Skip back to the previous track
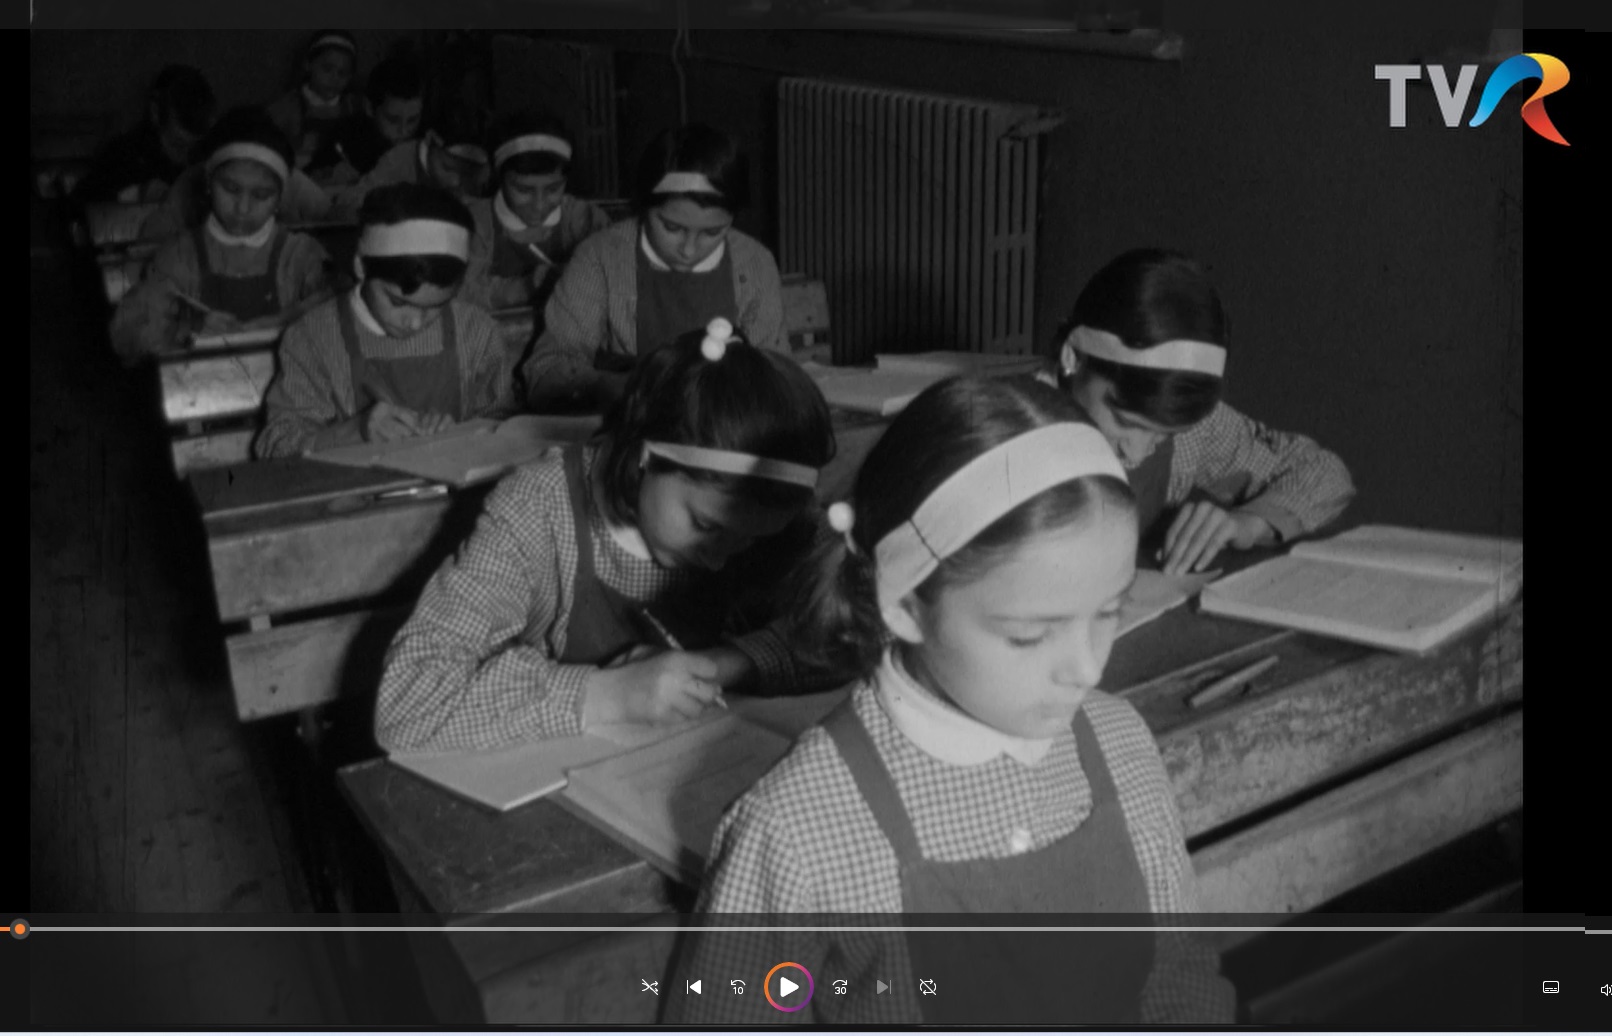The height and width of the screenshot is (1036, 1612). 694,987
